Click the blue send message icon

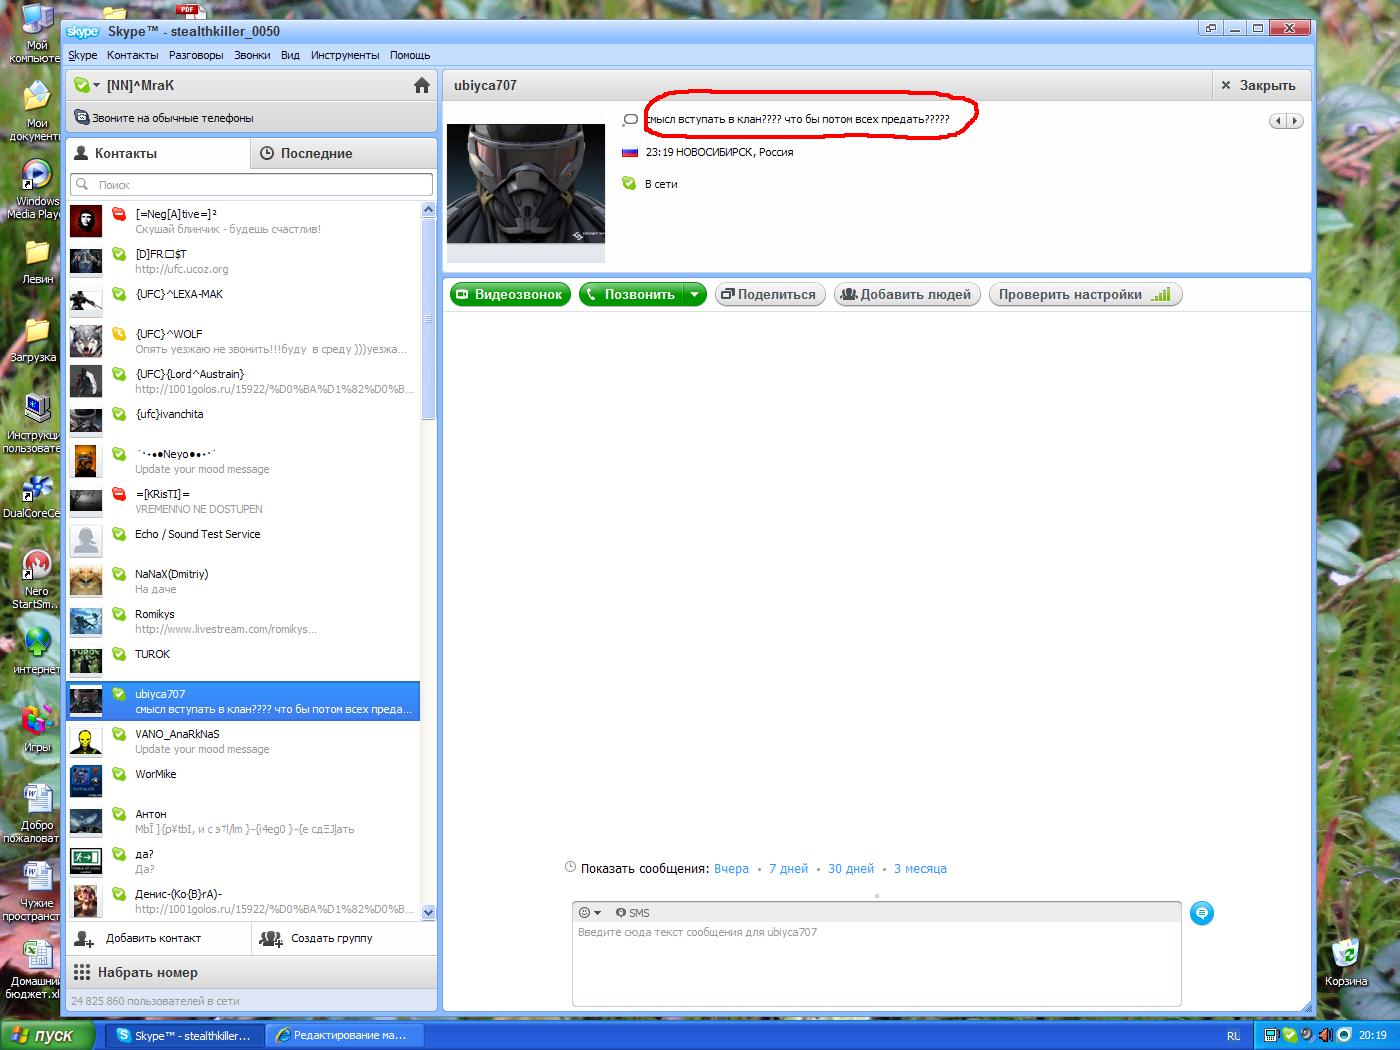click(1202, 913)
